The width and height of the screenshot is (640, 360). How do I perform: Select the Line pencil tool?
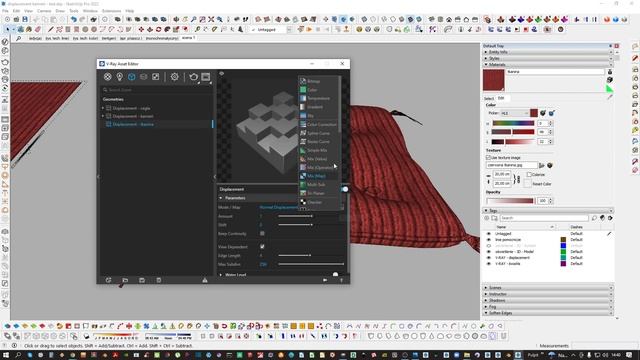[51, 29]
